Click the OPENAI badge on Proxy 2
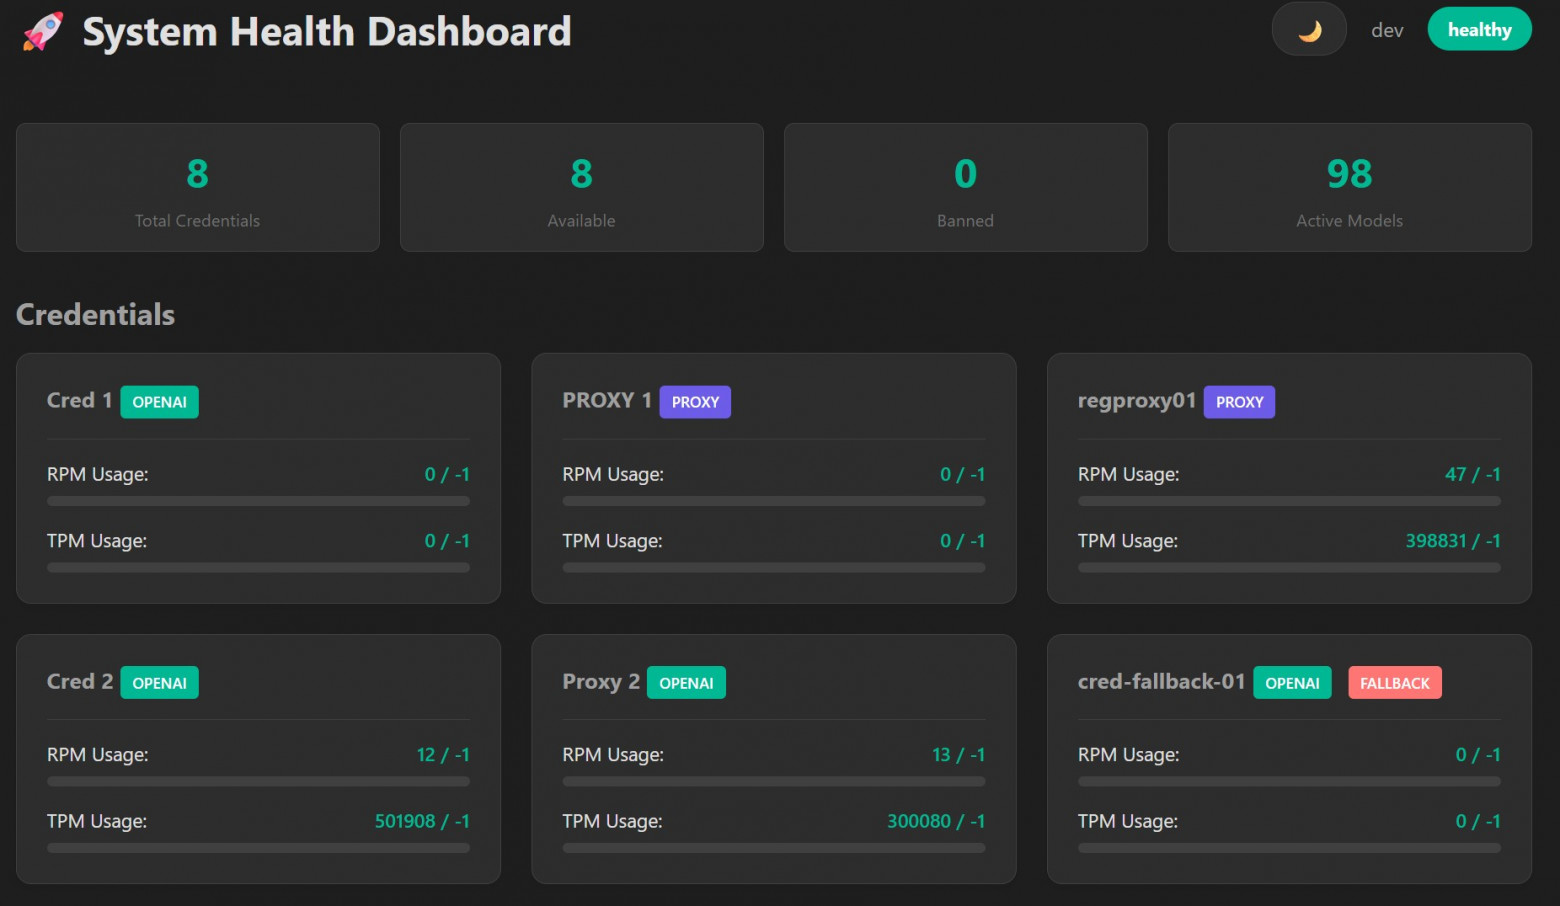The height and width of the screenshot is (906, 1560). click(686, 683)
